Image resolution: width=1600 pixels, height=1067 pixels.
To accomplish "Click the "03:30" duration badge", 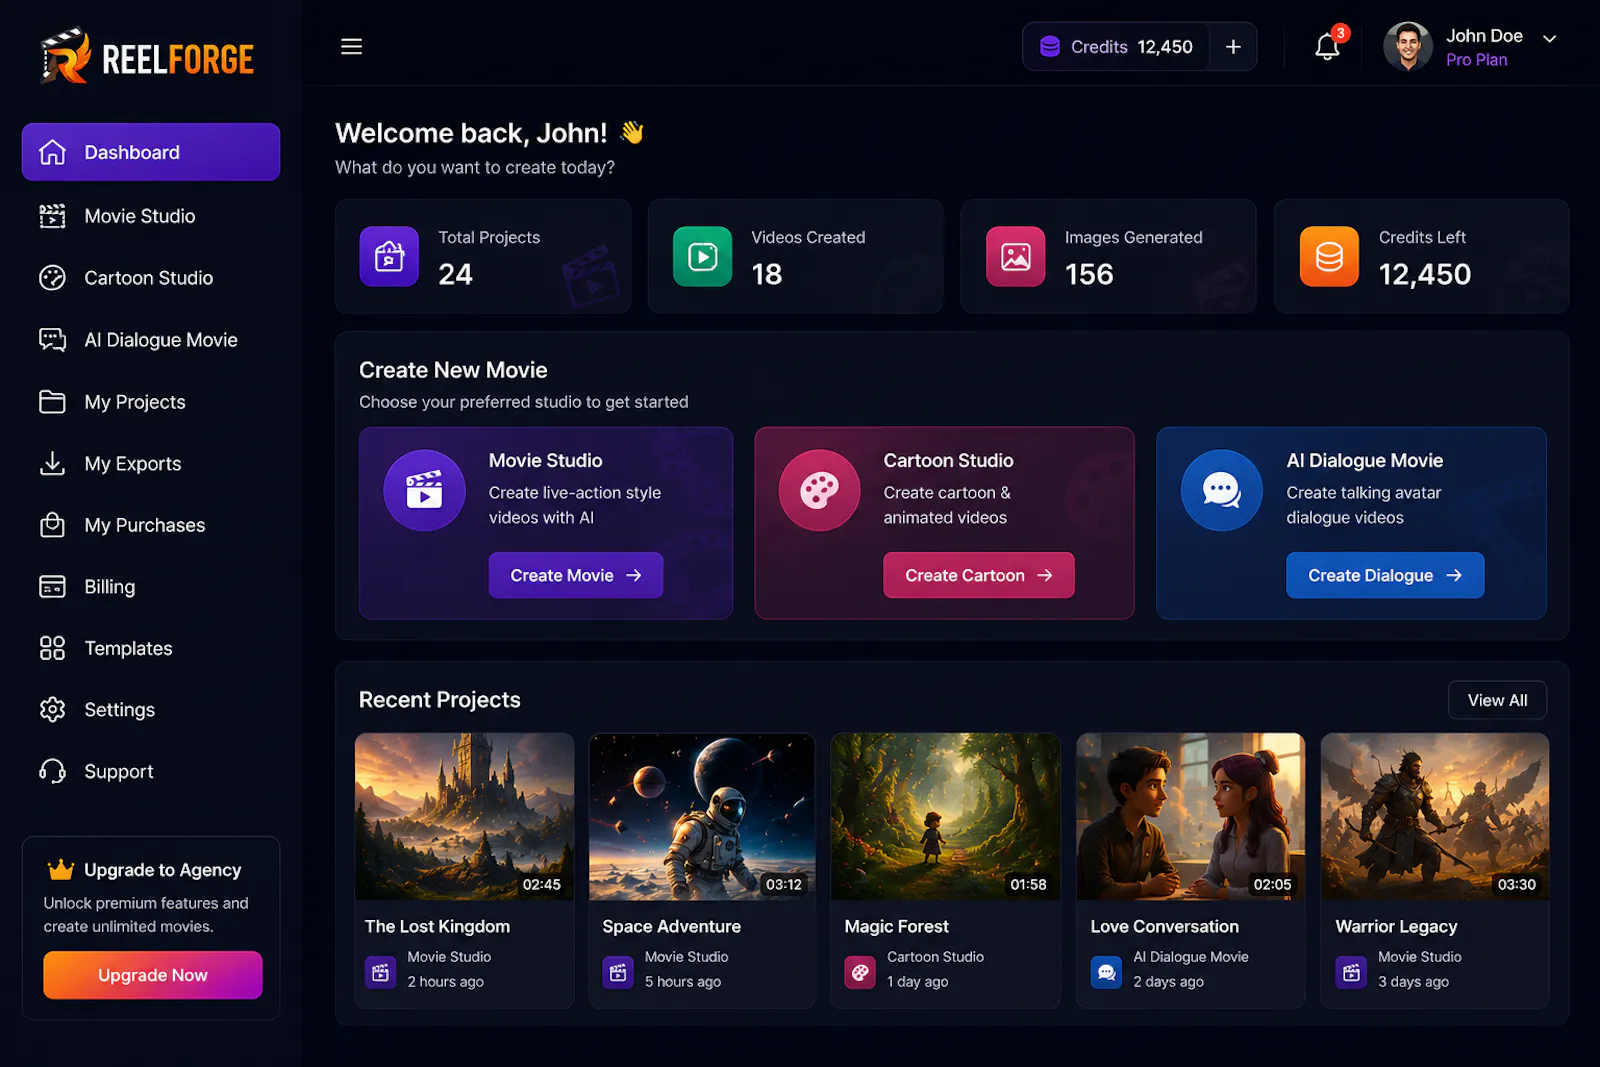I will (1516, 884).
